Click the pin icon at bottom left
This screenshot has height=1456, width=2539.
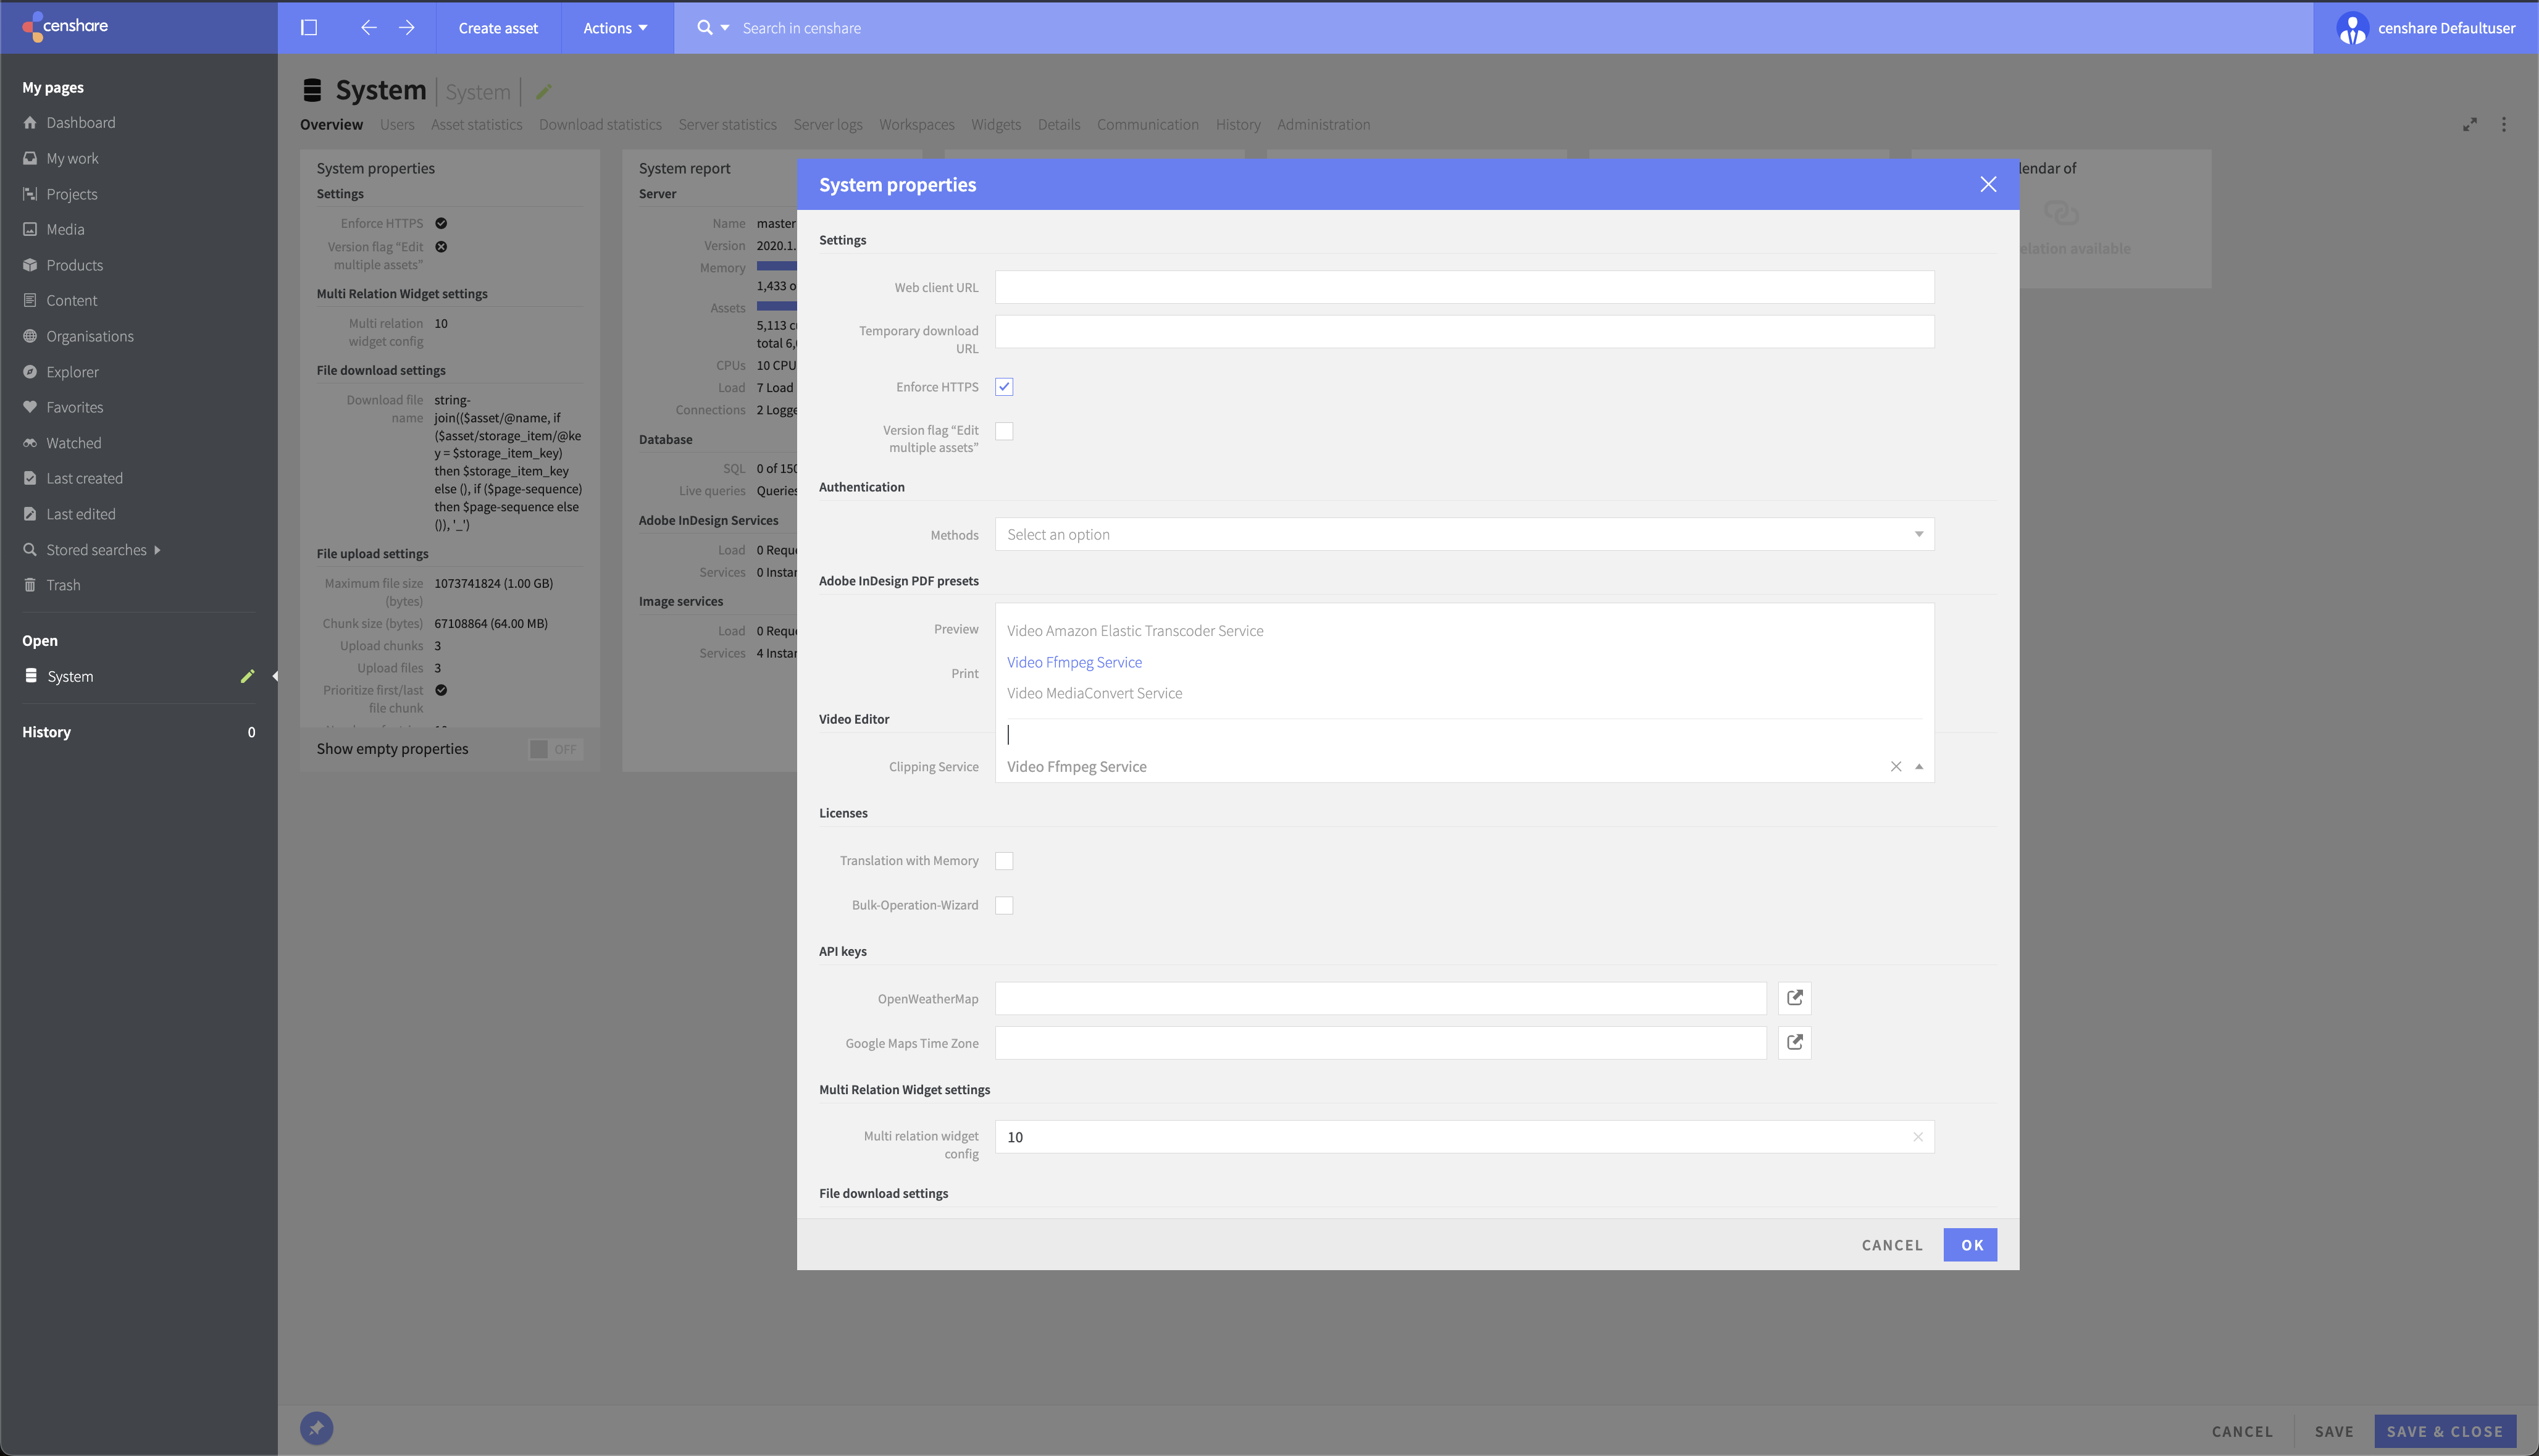point(316,1428)
